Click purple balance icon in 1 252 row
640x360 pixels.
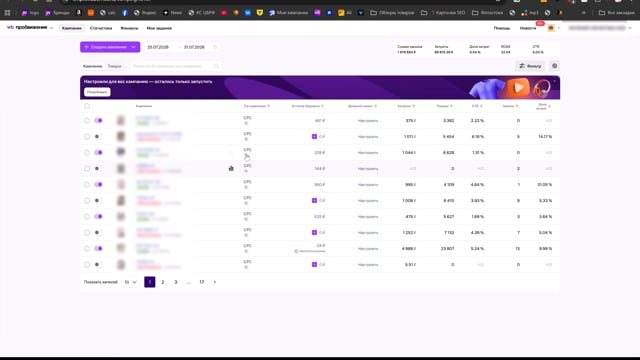314,233
